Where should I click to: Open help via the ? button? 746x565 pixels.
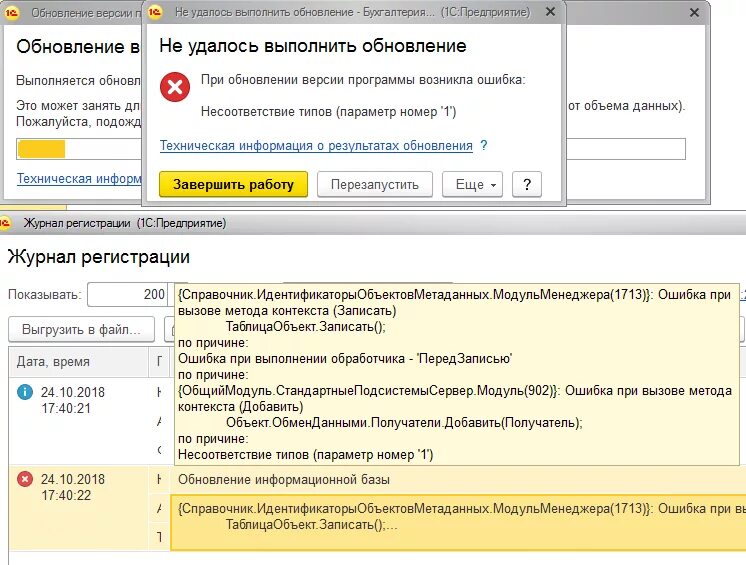(527, 184)
